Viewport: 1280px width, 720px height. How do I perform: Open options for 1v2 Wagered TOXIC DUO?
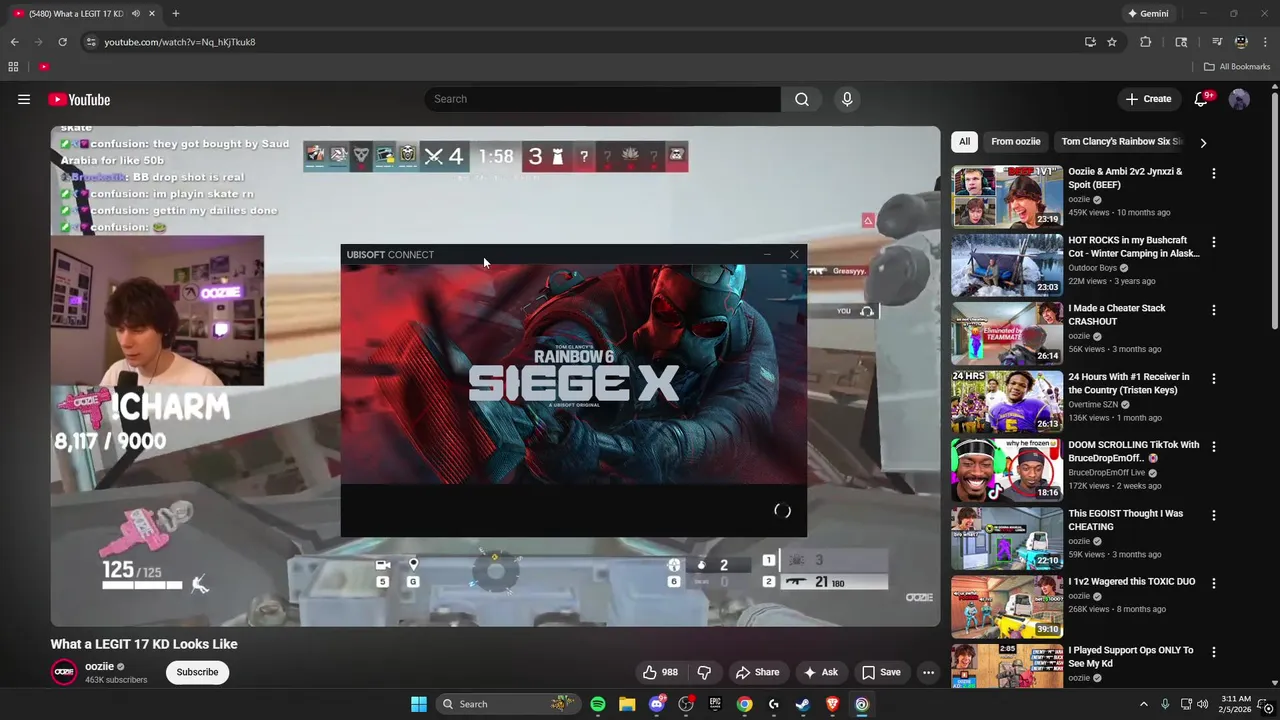click(1213, 583)
